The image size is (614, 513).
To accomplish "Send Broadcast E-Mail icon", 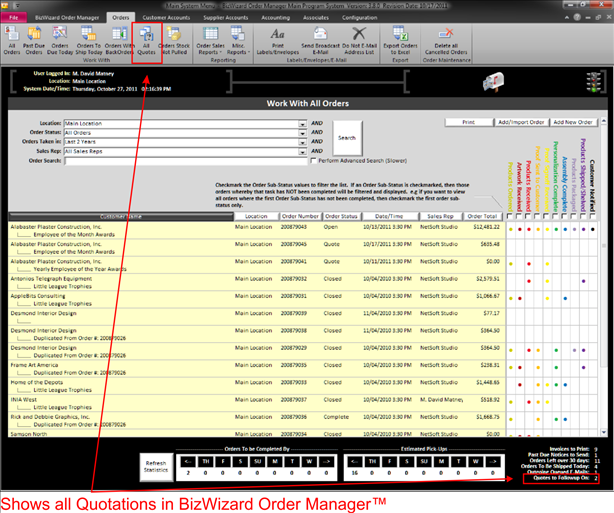I will (x=320, y=40).
